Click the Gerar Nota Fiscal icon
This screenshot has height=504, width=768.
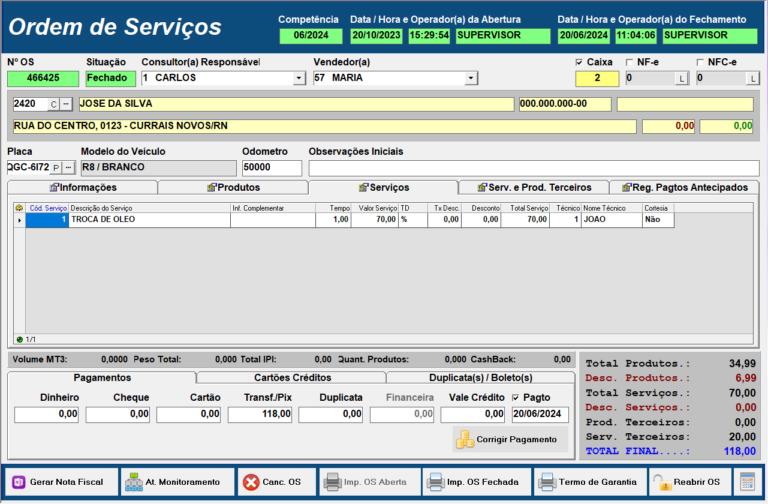(x=19, y=482)
